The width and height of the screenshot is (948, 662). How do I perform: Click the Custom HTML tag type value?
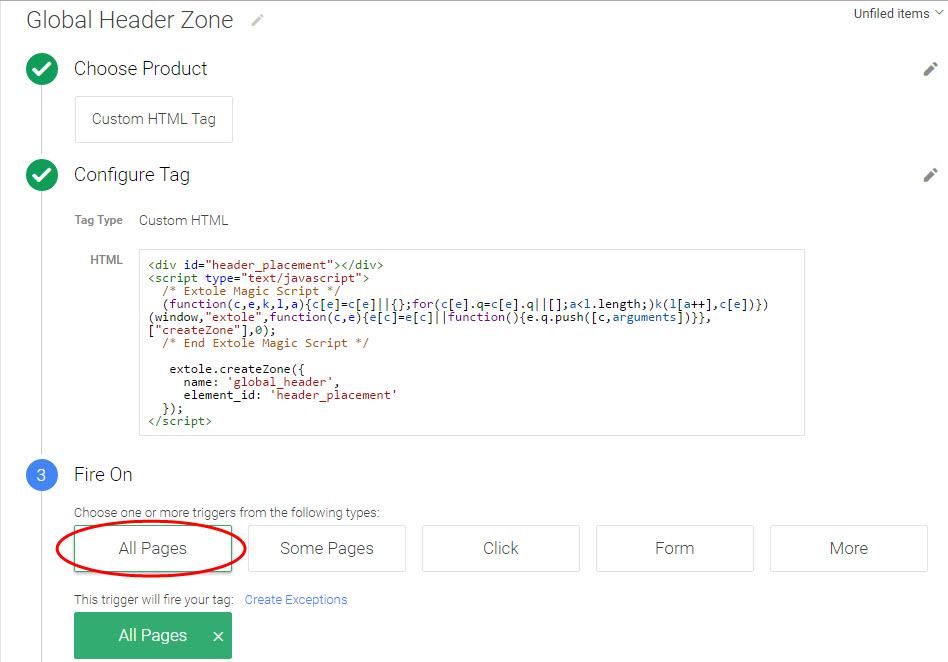click(x=183, y=221)
